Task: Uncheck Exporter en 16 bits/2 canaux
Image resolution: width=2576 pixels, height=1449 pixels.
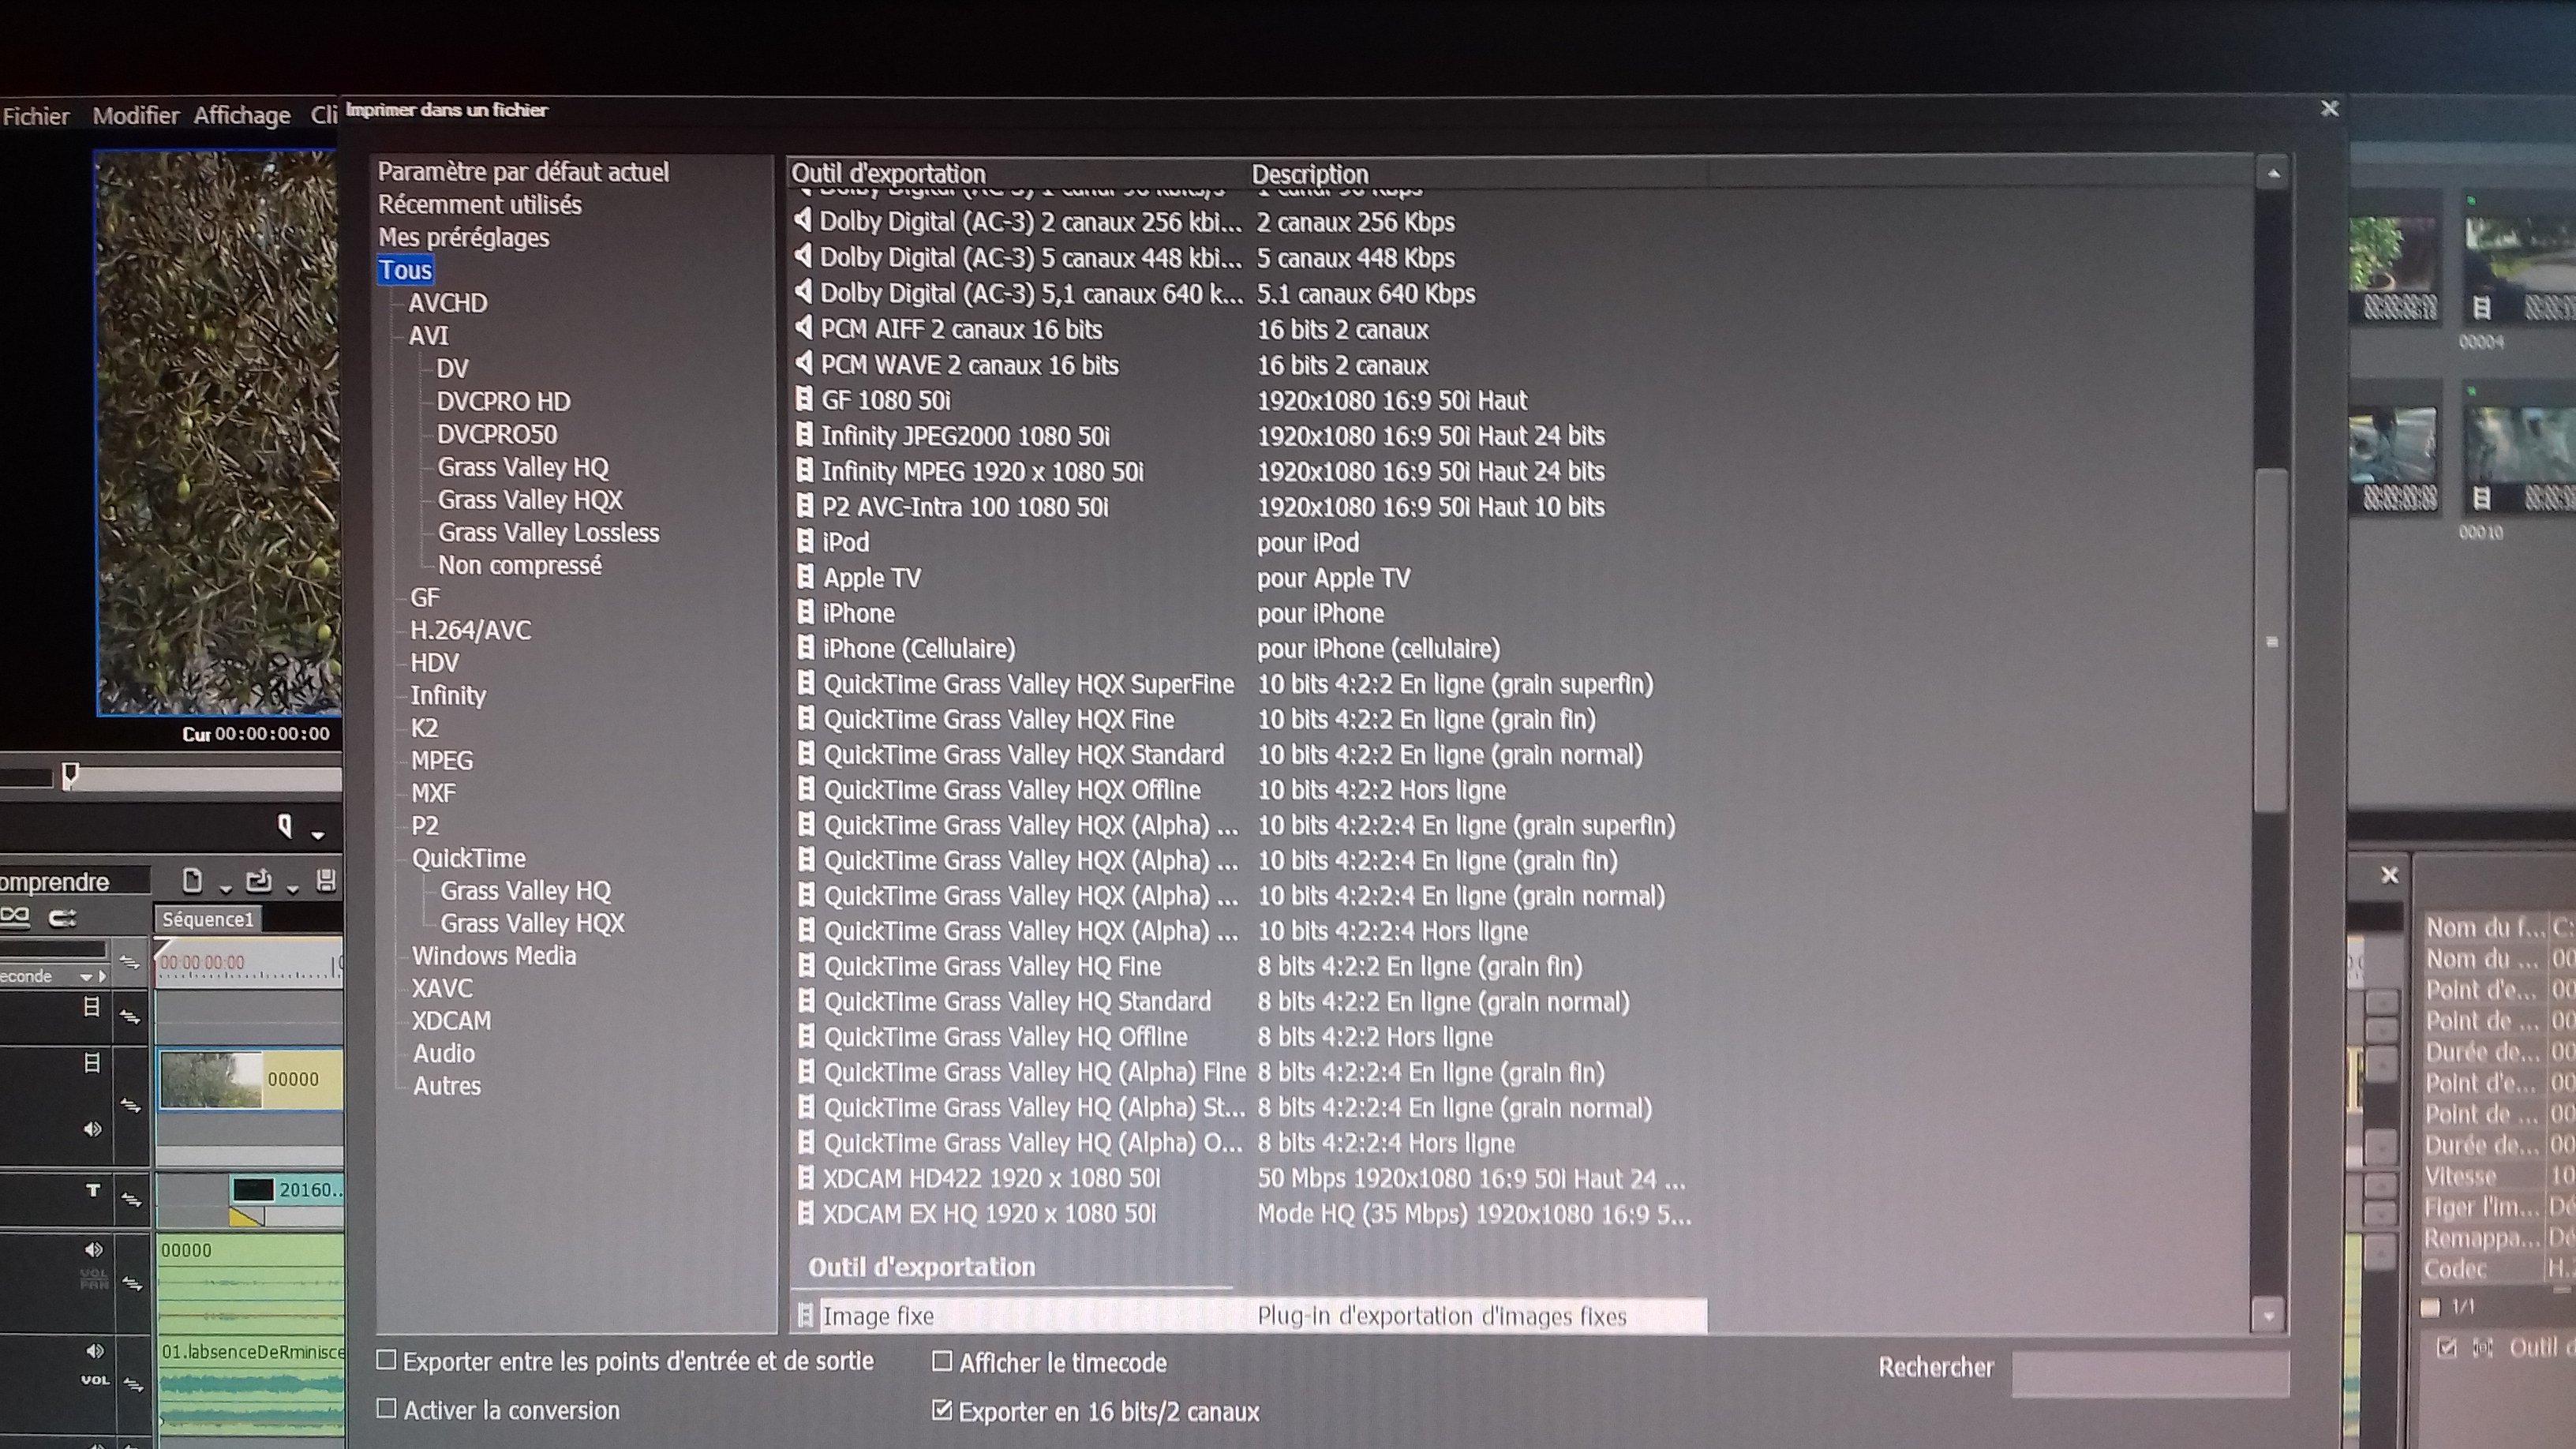Action: (x=941, y=1410)
